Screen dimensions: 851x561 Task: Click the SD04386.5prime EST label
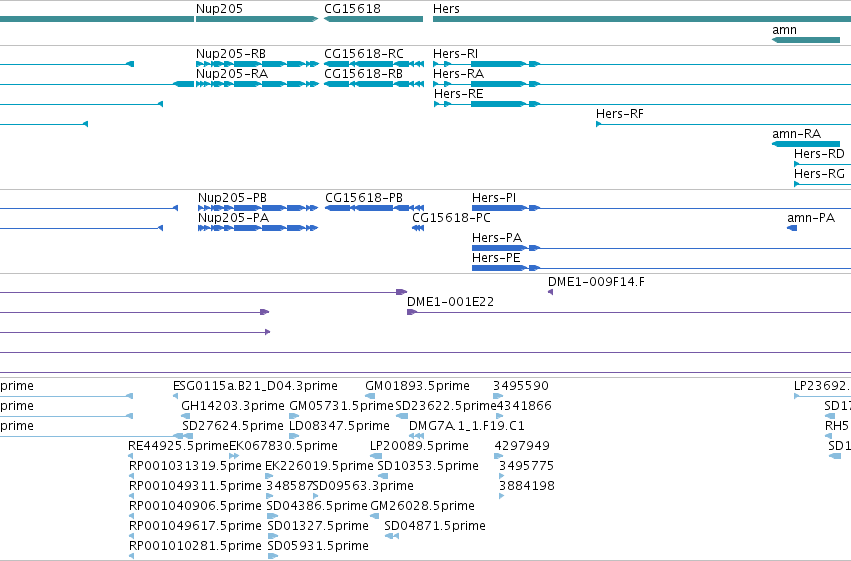tap(317, 506)
